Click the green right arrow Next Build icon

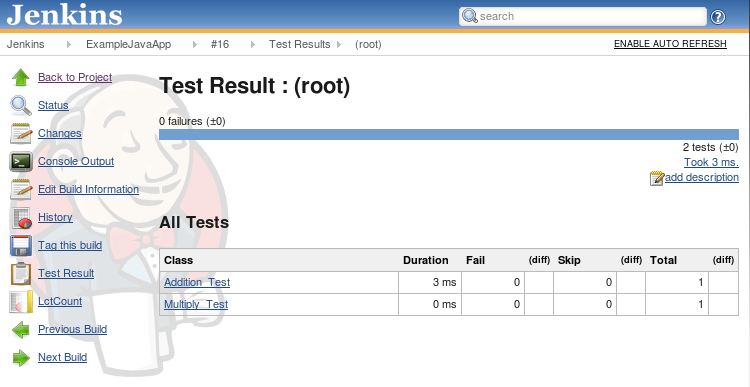click(x=21, y=357)
